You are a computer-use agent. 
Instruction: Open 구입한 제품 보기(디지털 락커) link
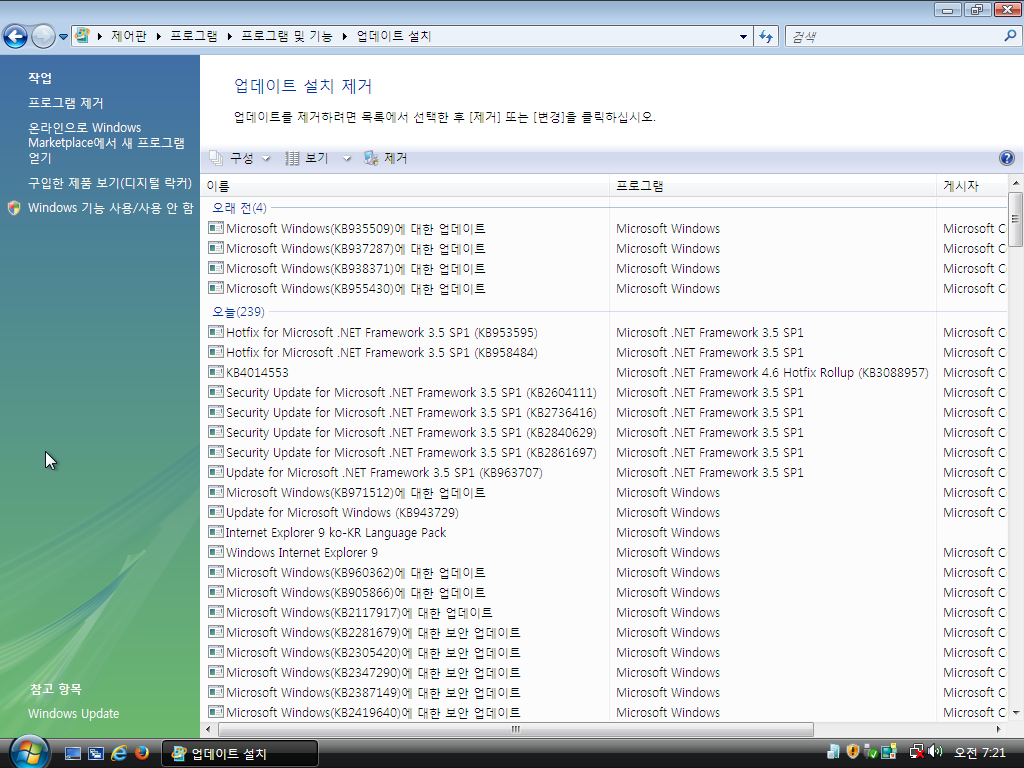click(x=110, y=183)
